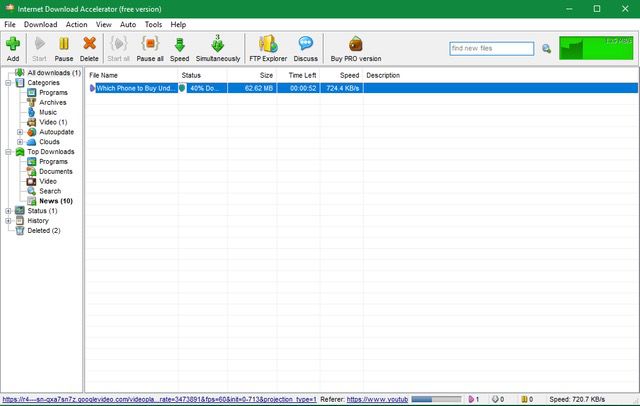Click the green Add download icon
Image resolution: width=640 pixels, height=406 pixels.
coord(13,44)
